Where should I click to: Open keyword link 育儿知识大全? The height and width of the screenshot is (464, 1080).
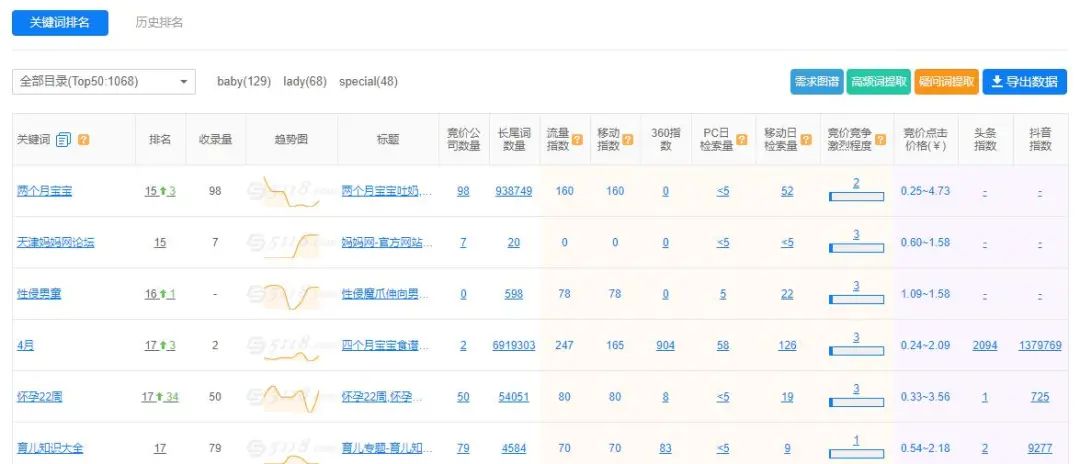point(50,448)
